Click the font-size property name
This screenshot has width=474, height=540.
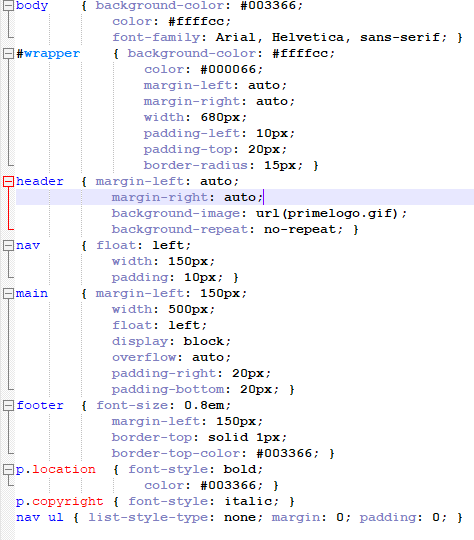click(132, 406)
